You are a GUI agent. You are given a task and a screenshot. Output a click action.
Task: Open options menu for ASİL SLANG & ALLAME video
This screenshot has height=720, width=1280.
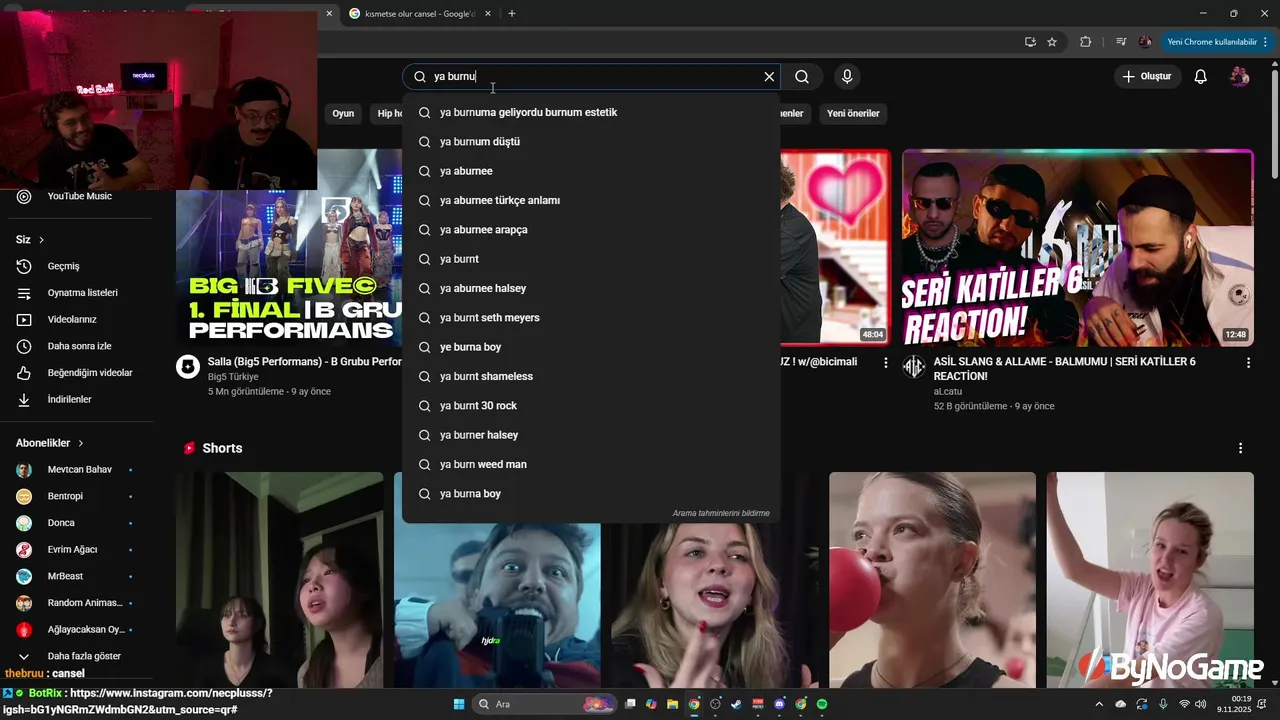click(1248, 362)
